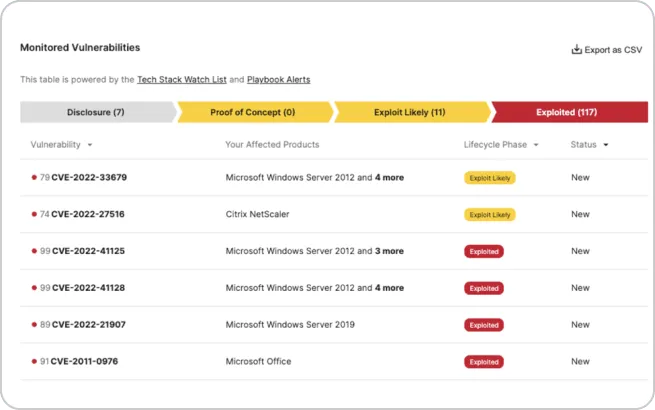
Task: Switch to the Exploit Likely (11) tab
Action: [410, 112]
